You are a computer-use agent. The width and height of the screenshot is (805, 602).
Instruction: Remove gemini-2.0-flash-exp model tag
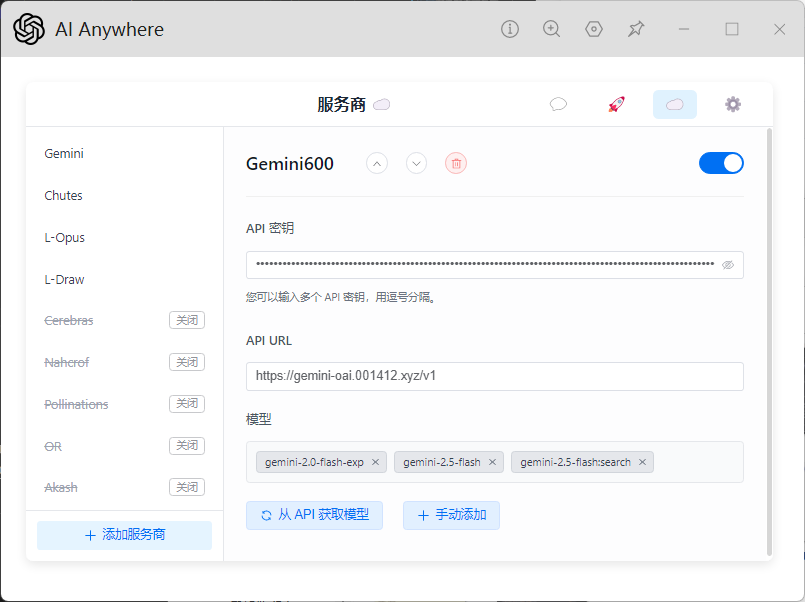pyautogui.click(x=375, y=462)
